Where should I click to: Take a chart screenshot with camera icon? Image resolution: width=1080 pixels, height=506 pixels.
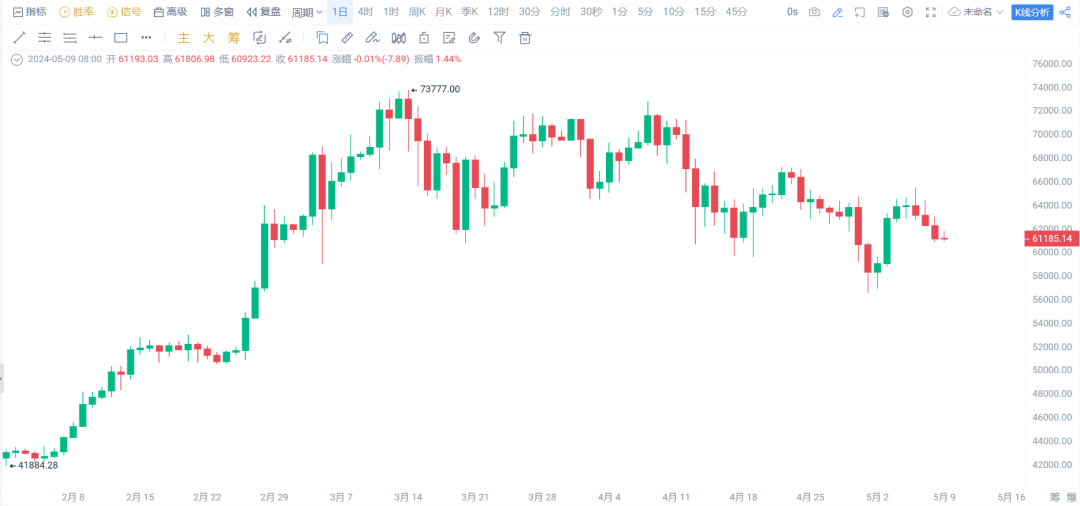[x=814, y=12]
